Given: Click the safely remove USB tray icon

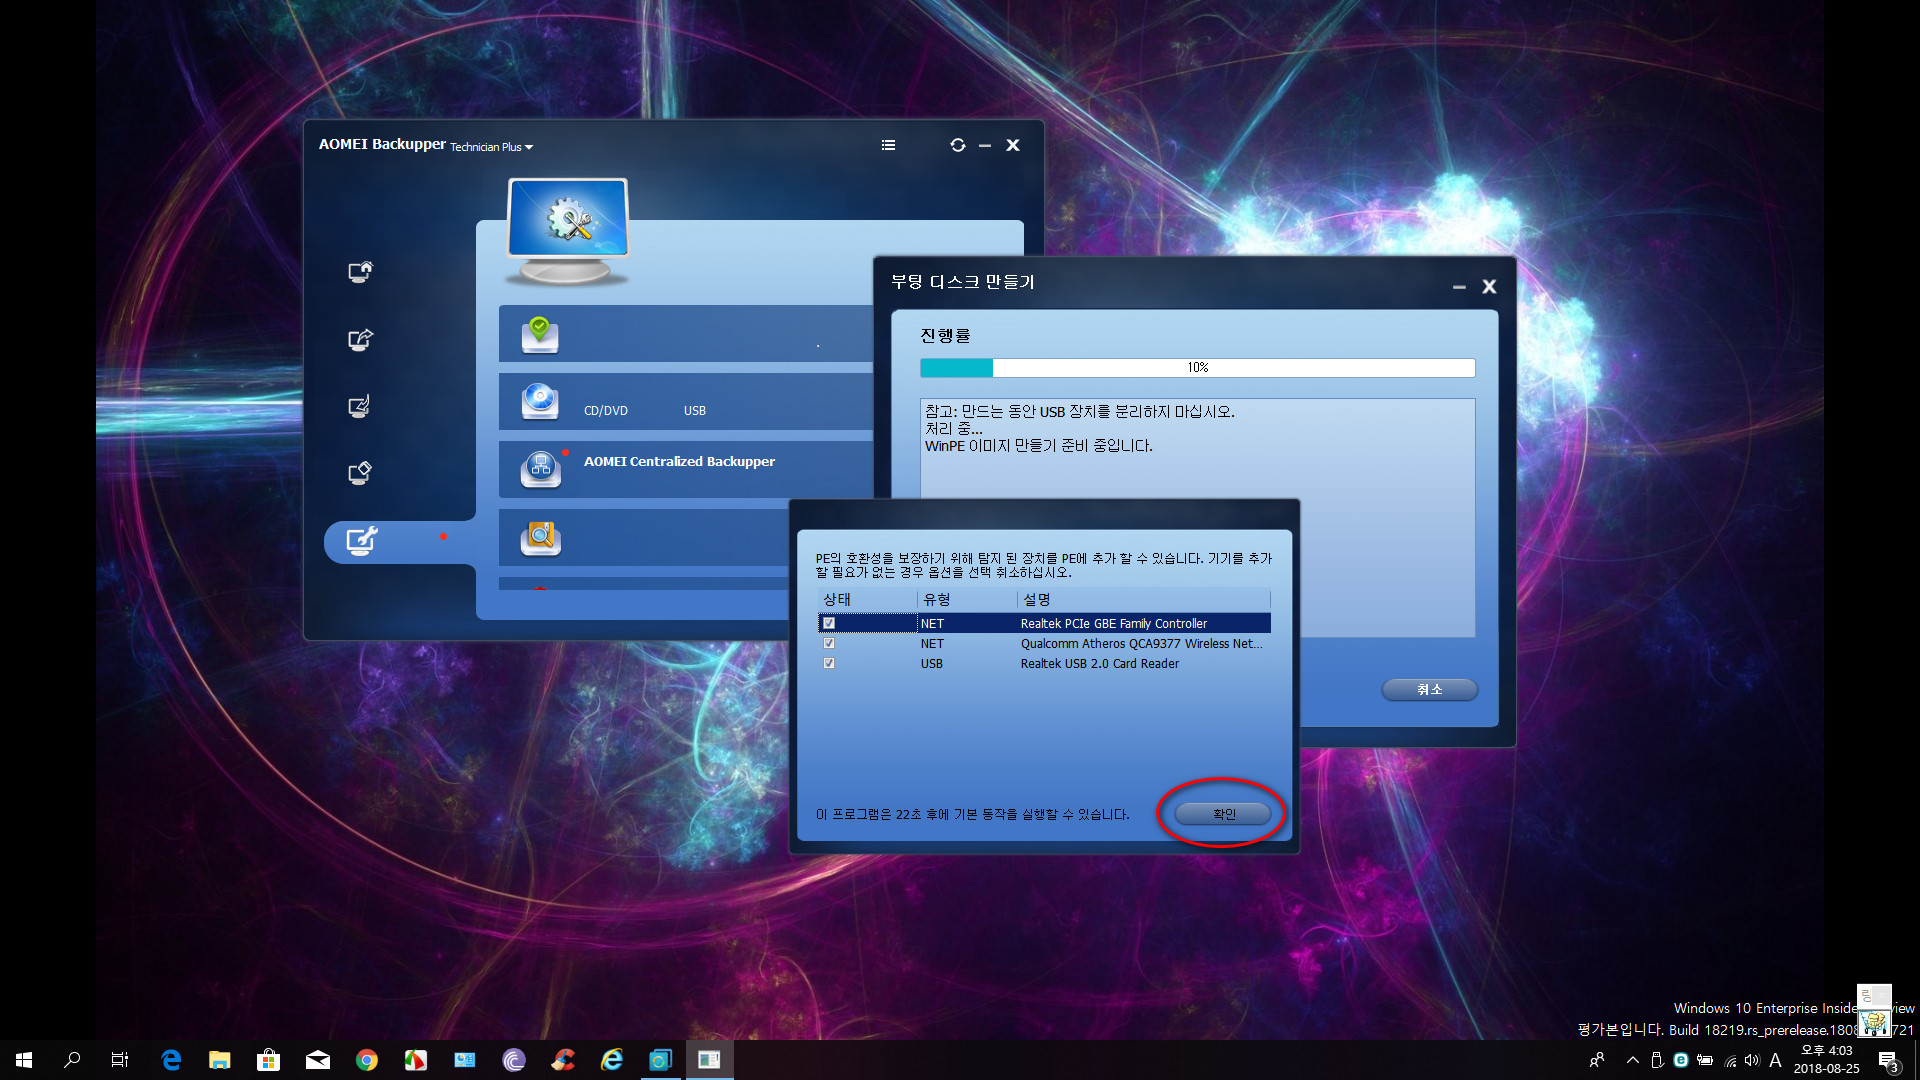Looking at the screenshot, I should pyautogui.click(x=1657, y=1060).
